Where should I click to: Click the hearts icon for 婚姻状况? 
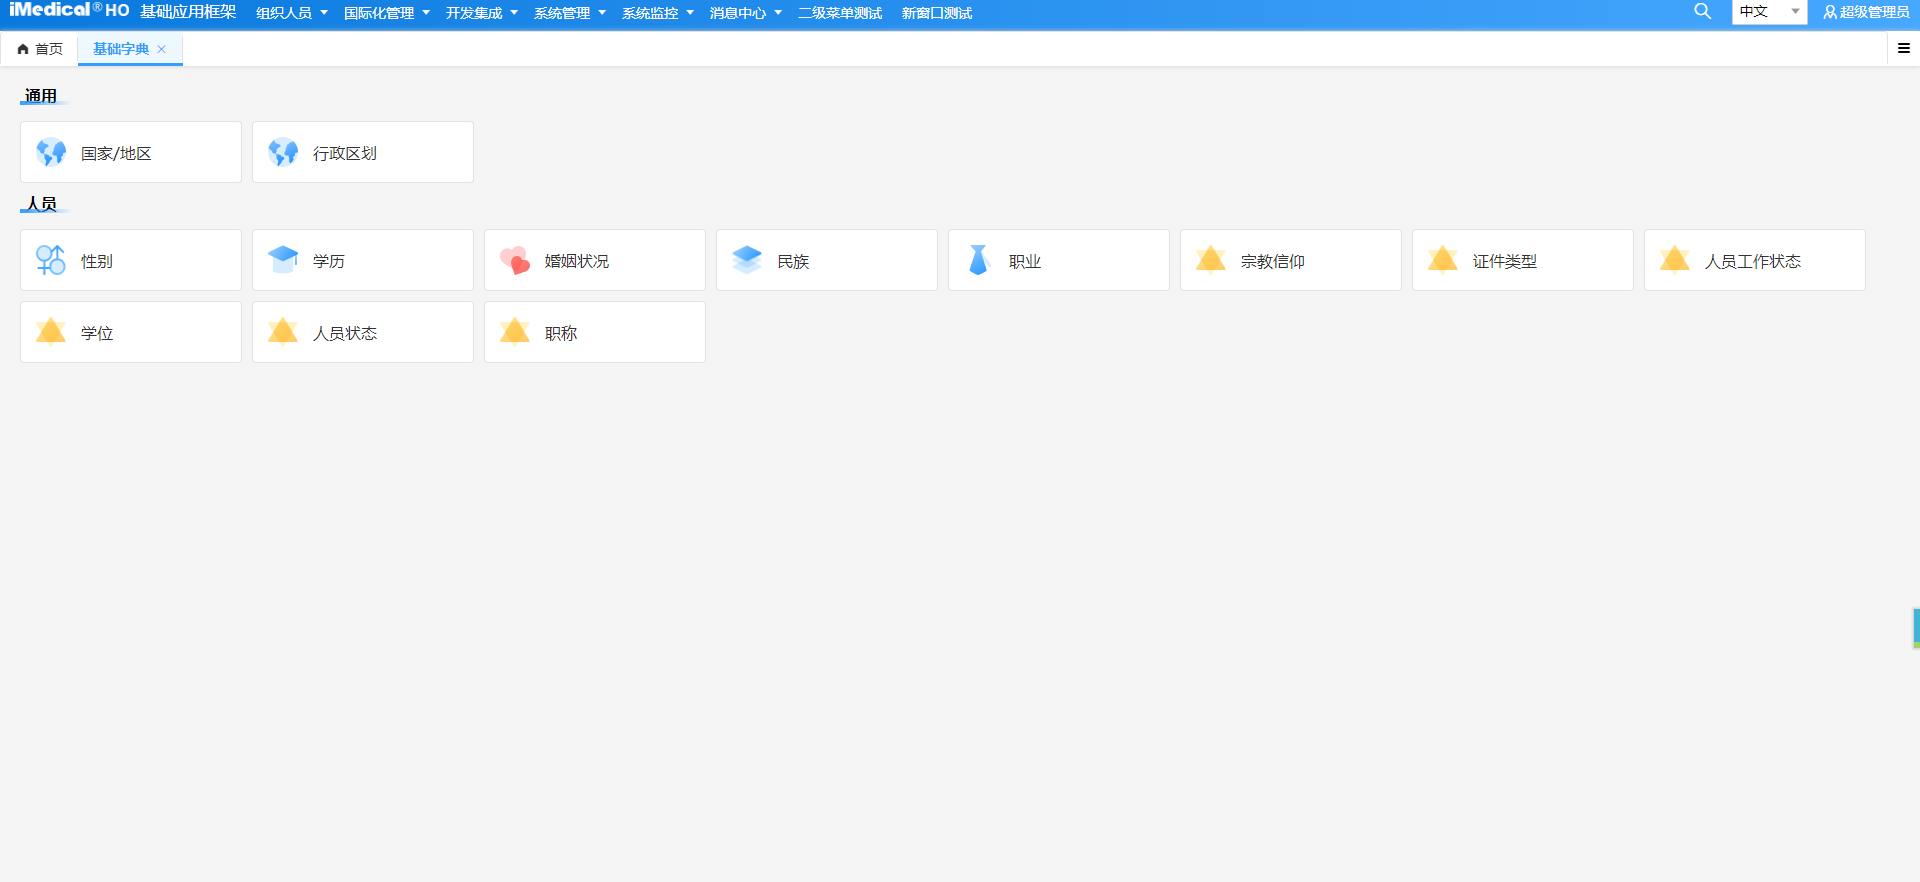(515, 260)
